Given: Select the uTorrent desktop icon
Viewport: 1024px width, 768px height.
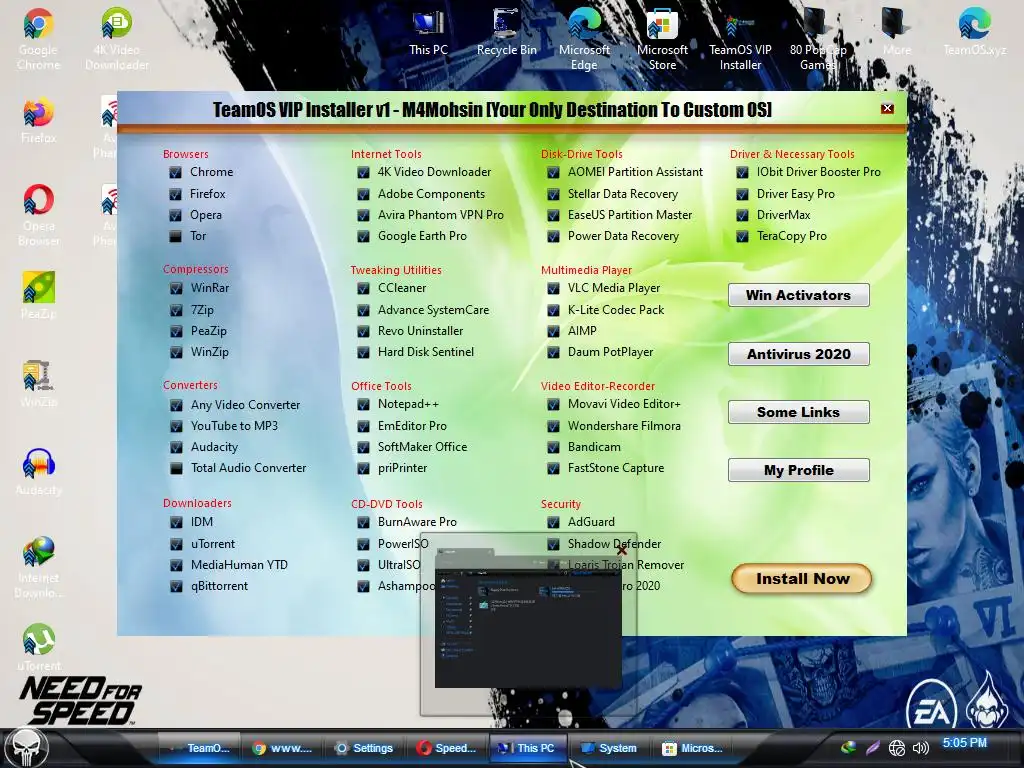Looking at the screenshot, I should point(38,648).
